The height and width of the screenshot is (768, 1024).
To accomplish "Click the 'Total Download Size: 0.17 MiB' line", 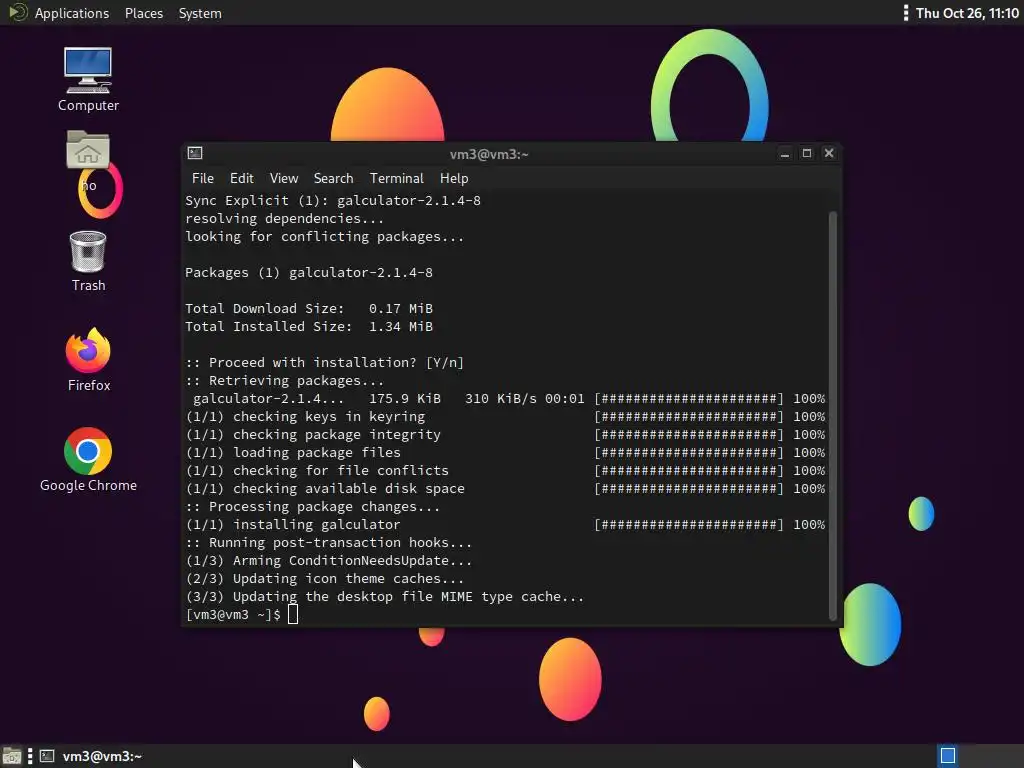I will pyautogui.click(x=309, y=308).
